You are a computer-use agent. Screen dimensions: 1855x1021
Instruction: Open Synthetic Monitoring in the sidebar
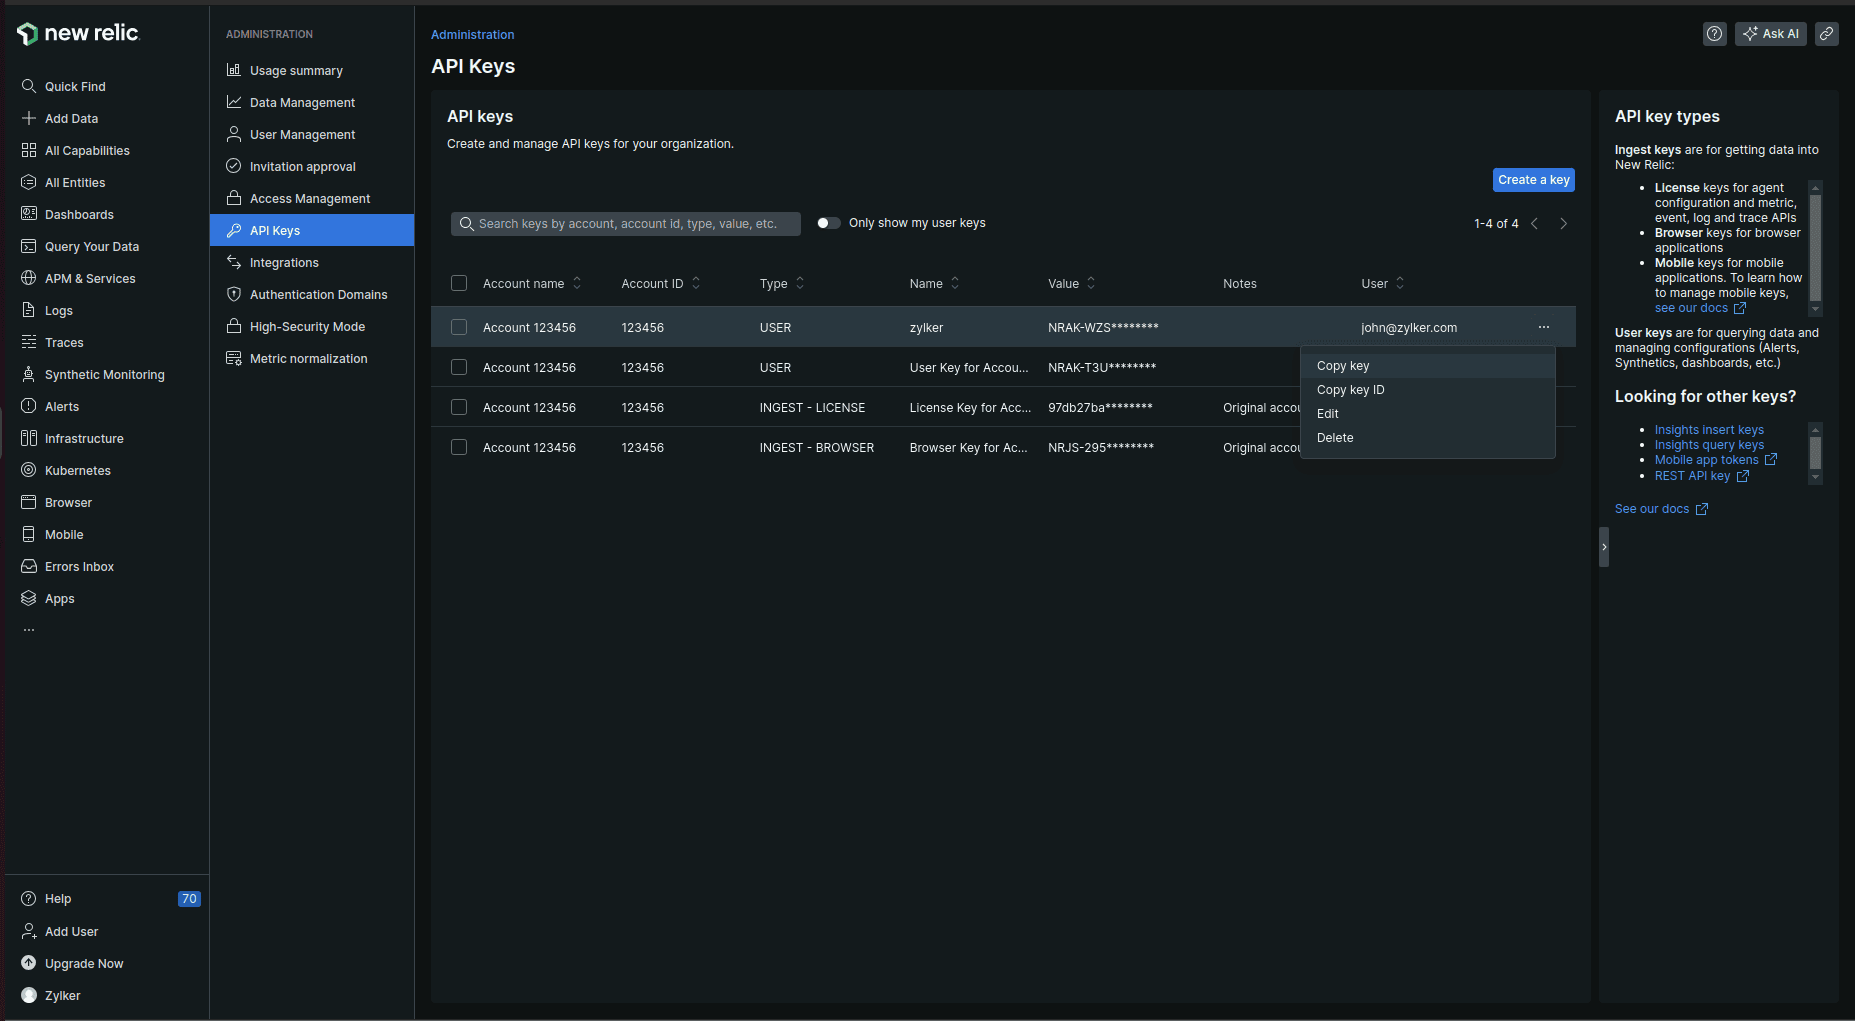[x=104, y=375]
